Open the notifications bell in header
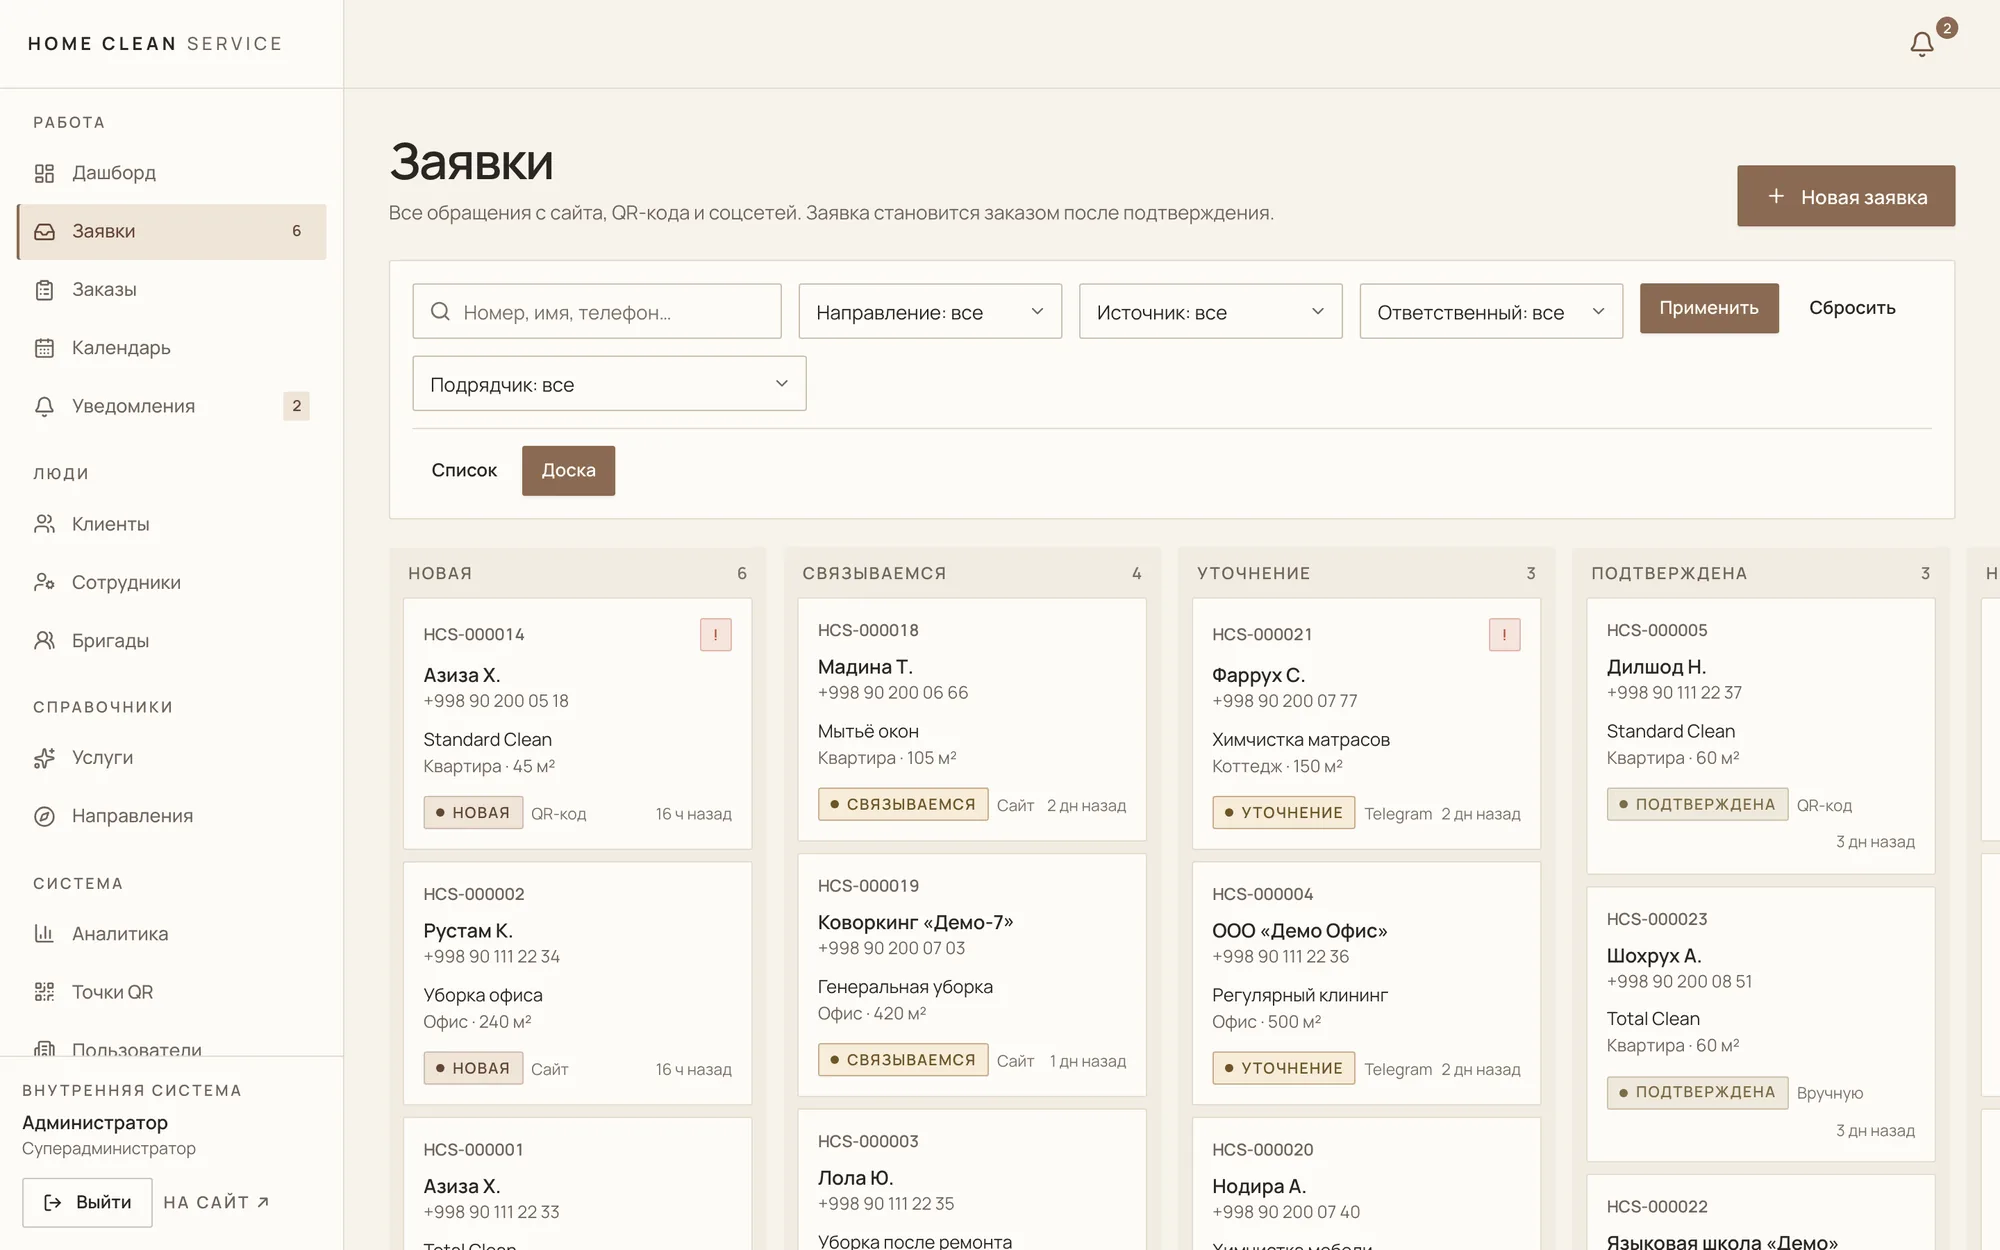Image resolution: width=2000 pixels, height=1250 pixels. coord(1921,44)
